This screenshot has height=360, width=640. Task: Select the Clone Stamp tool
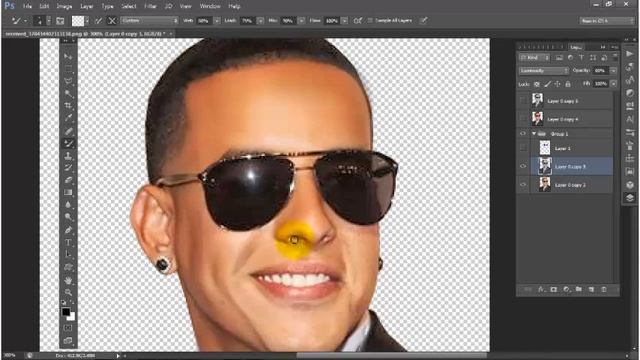point(68,156)
